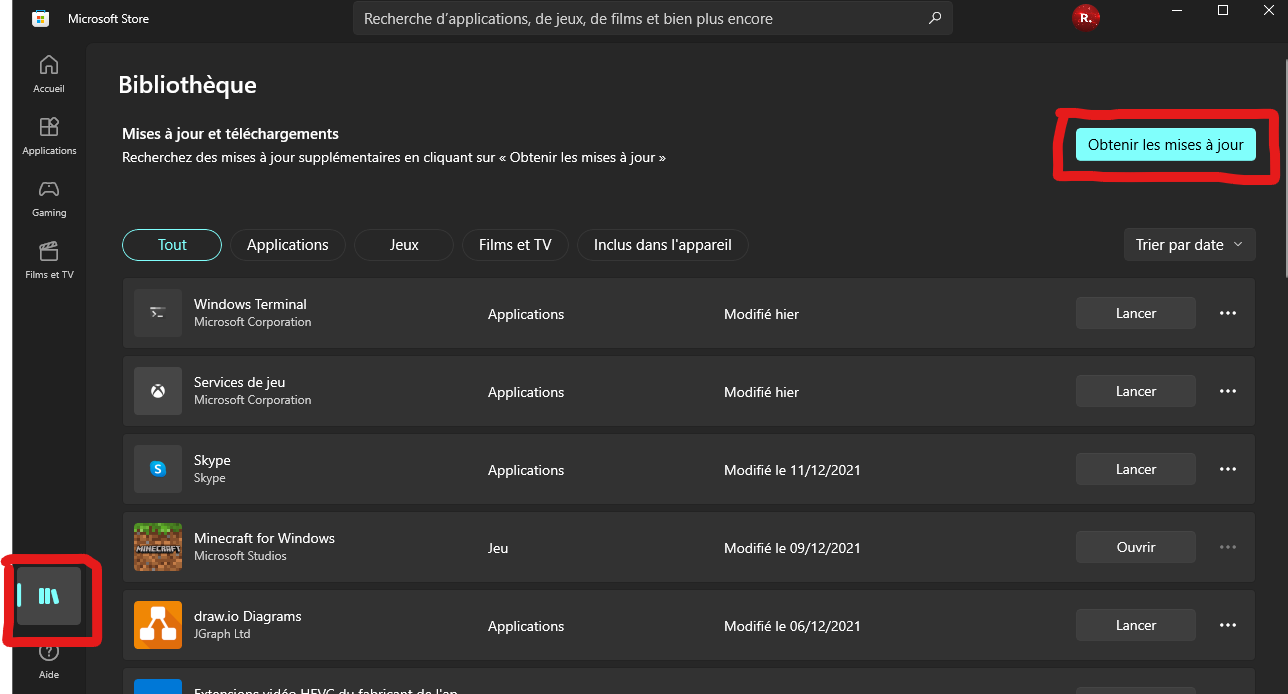
Task: Maximize the Microsoft Store window
Action: (x=1223, y=10)
